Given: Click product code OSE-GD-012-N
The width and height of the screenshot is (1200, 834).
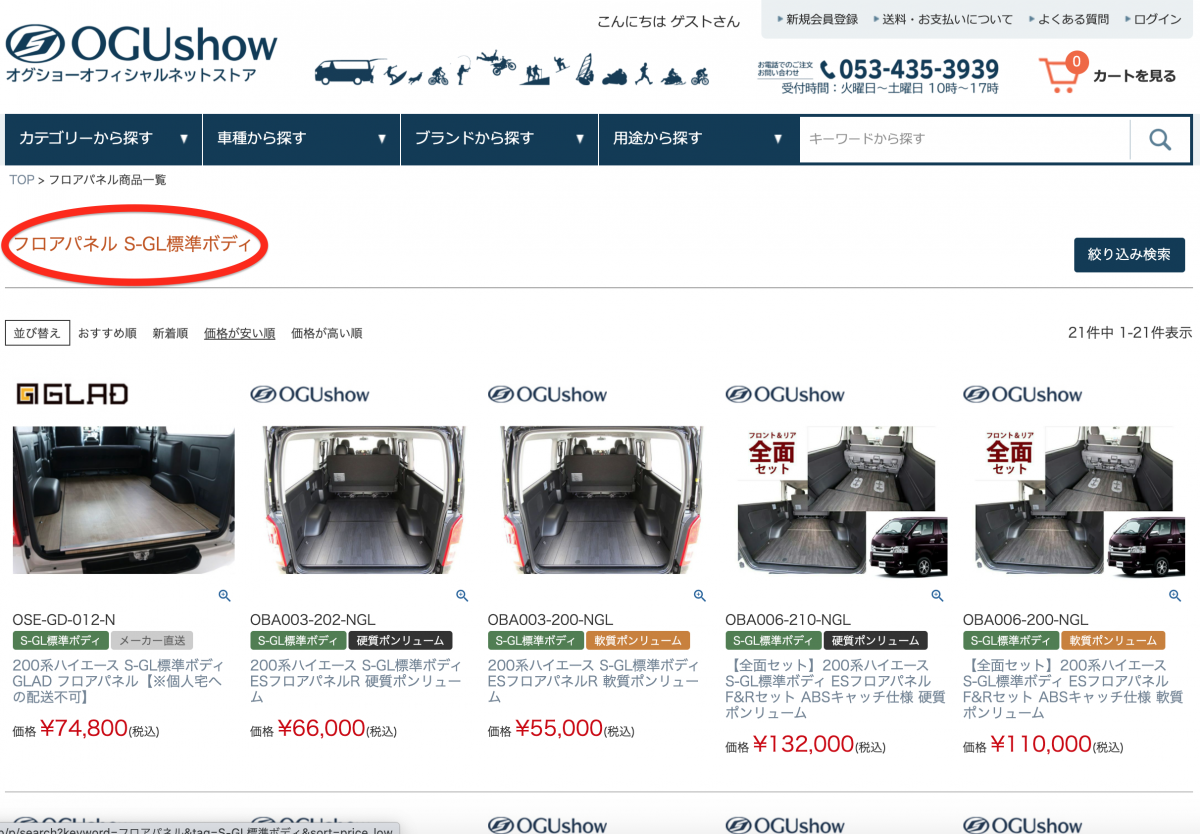Looking at the screenshot, I should coord(64,620).
